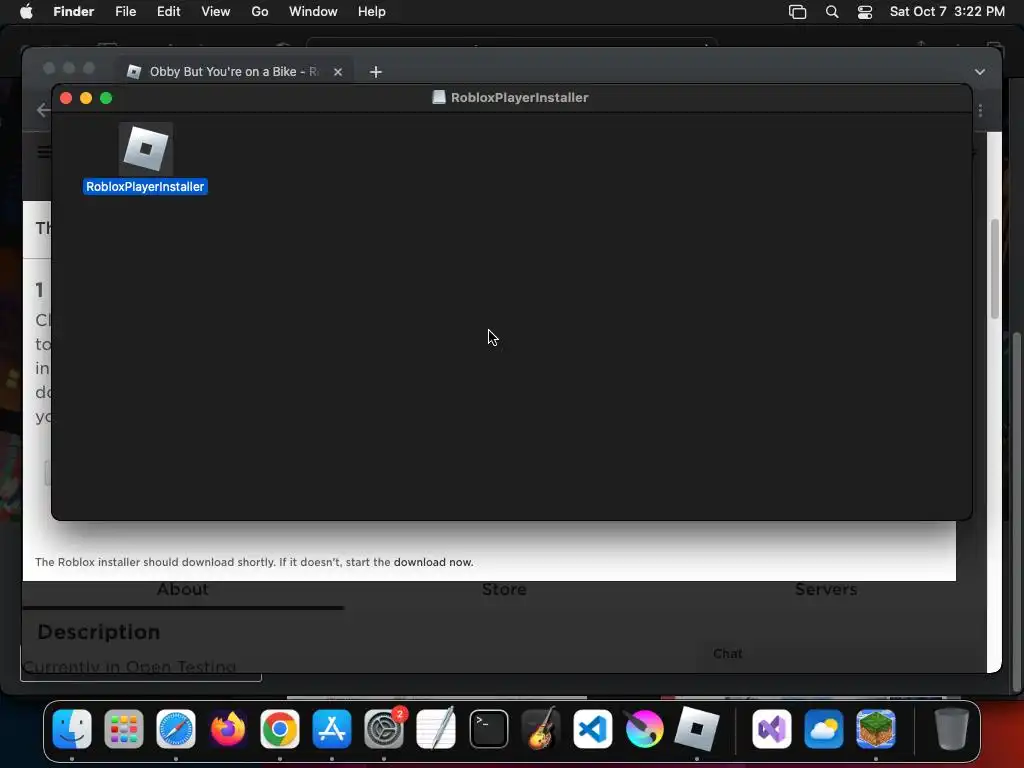Expand the browser tab list chevron

pos(980,72)
